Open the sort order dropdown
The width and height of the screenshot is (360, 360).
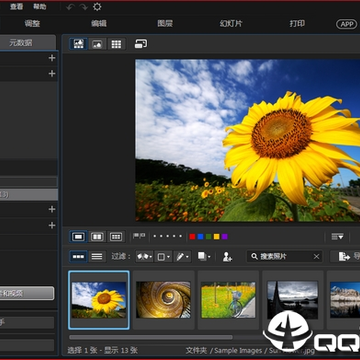tap(338, 237)
